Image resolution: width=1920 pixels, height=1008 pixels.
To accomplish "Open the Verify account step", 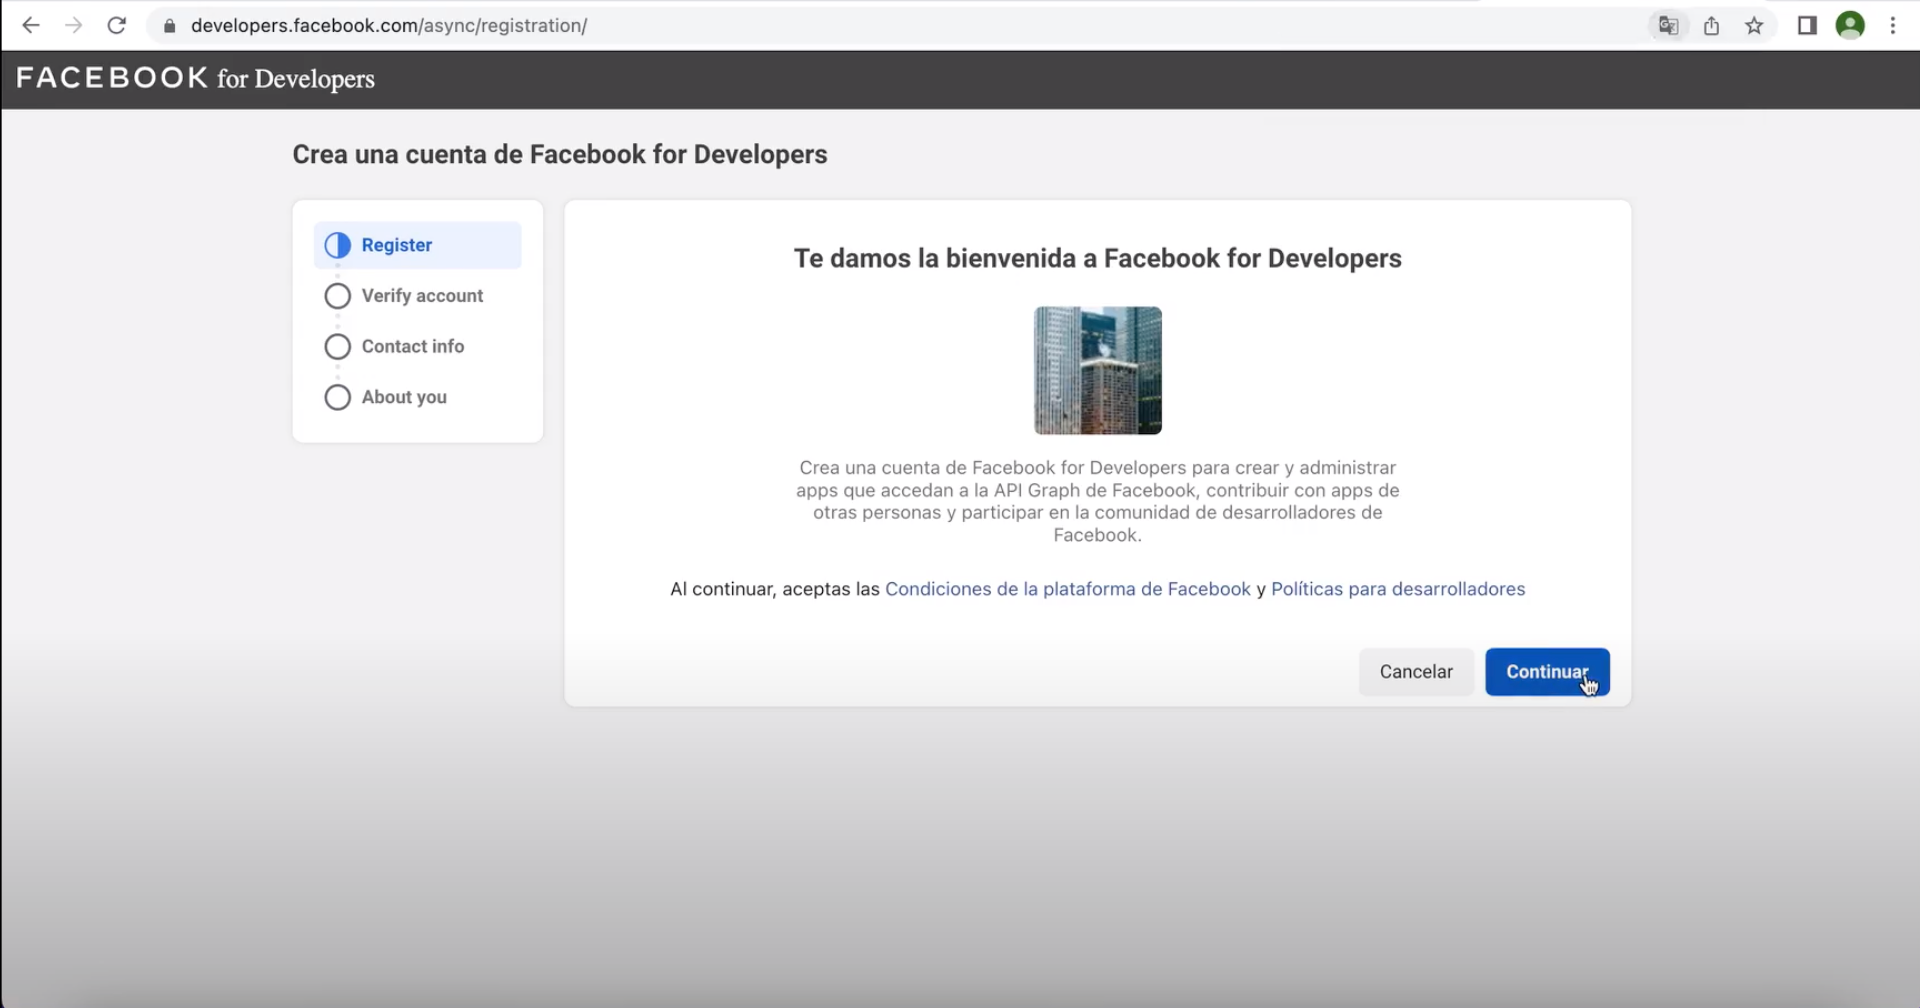I will (x=418, y=296).
